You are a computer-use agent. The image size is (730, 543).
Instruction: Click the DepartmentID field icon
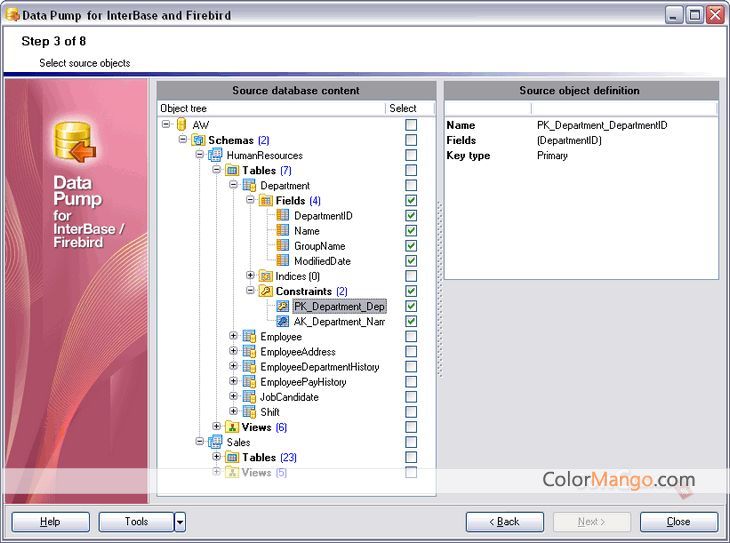point(283,215)
